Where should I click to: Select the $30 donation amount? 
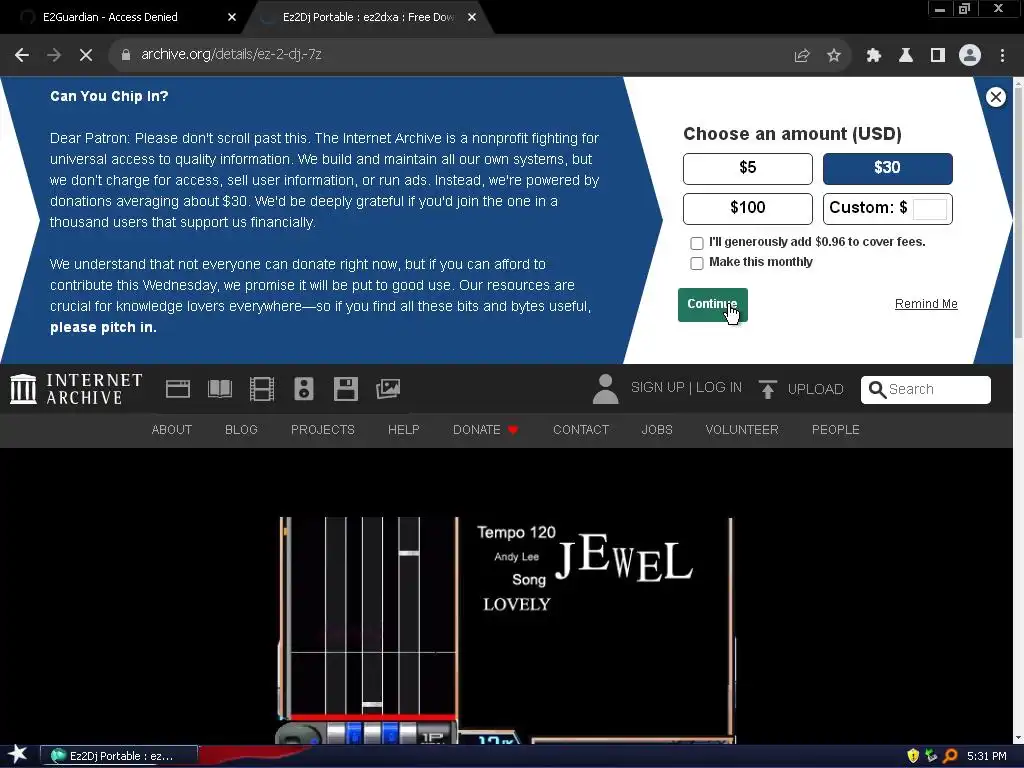click(x=888, y=169)
